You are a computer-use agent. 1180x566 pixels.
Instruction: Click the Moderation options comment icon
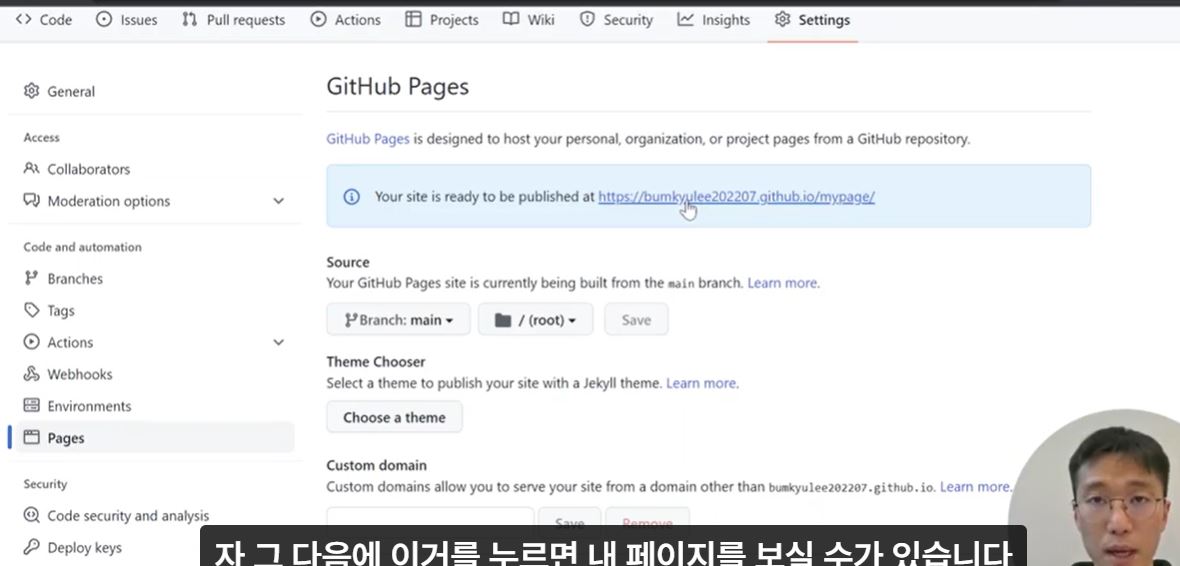(31, 200)
